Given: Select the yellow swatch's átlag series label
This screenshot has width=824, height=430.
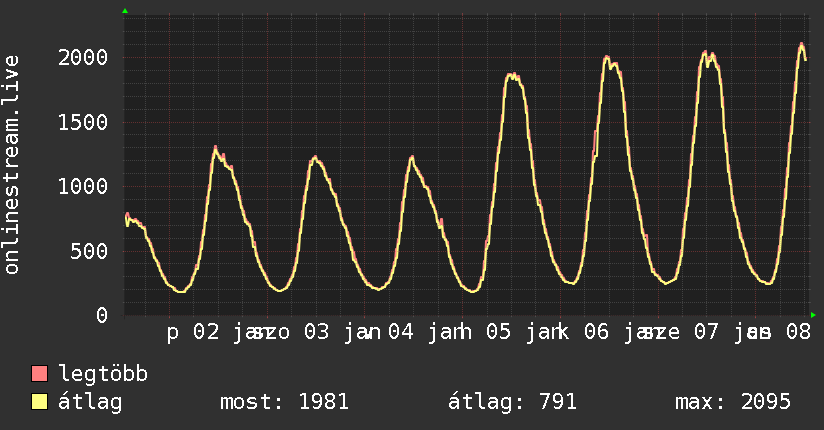Looking at the screenshot, I should [90, 402].
